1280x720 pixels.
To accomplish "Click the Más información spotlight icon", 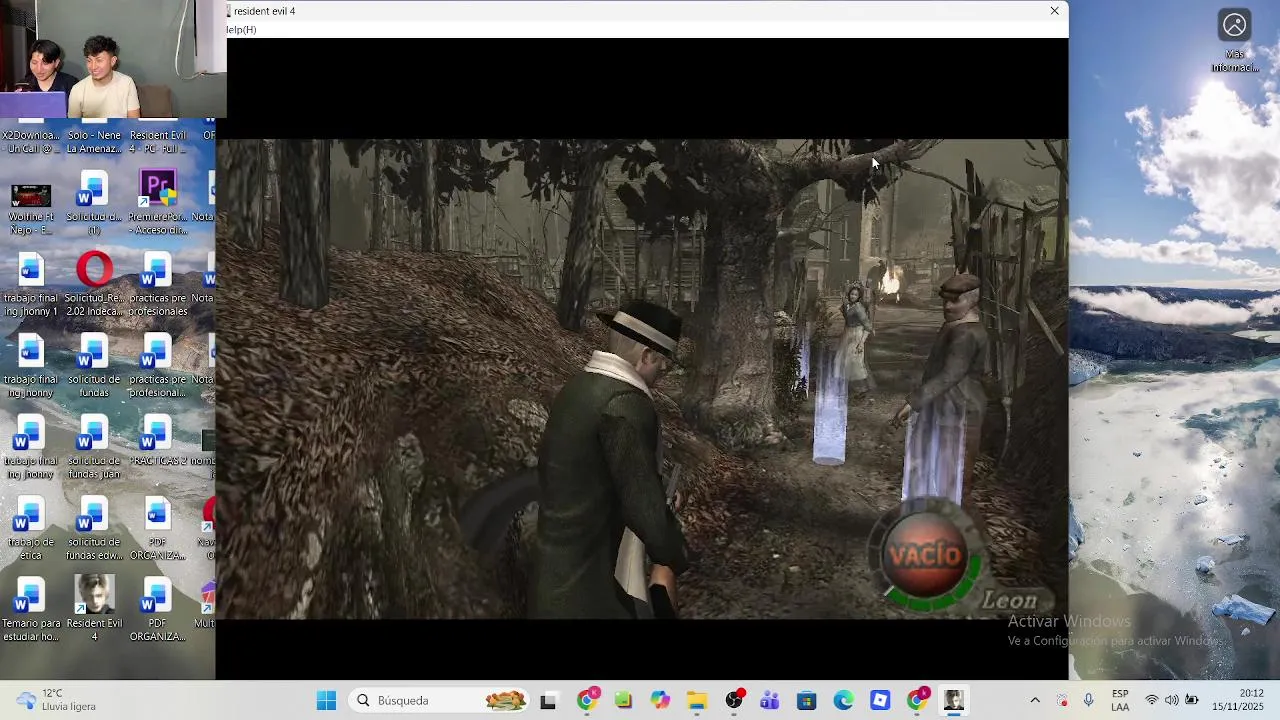I will [x=1235, y=41].
